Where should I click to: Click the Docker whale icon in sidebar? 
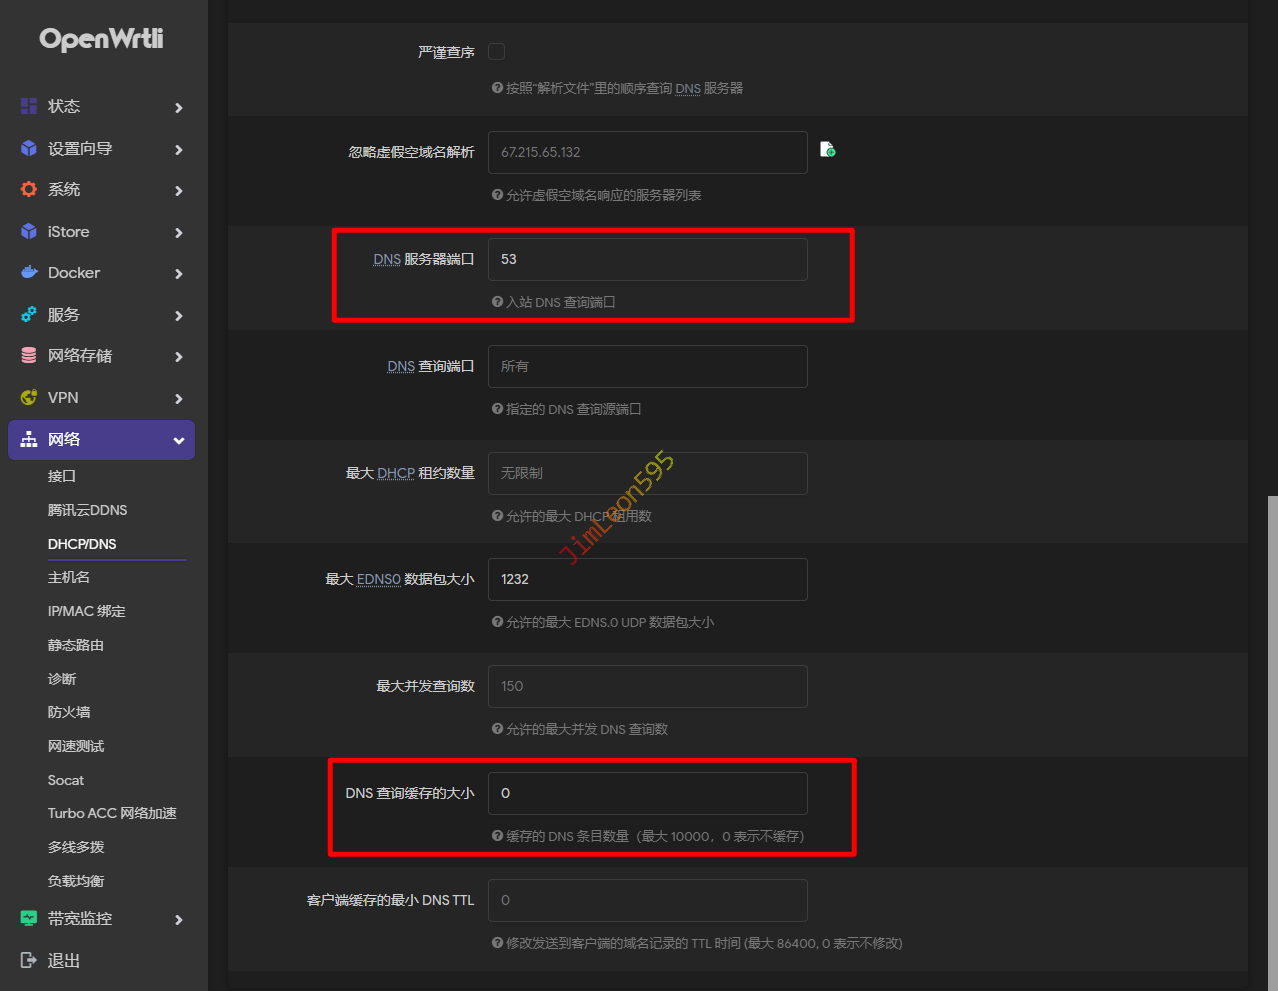pos(29,273)
